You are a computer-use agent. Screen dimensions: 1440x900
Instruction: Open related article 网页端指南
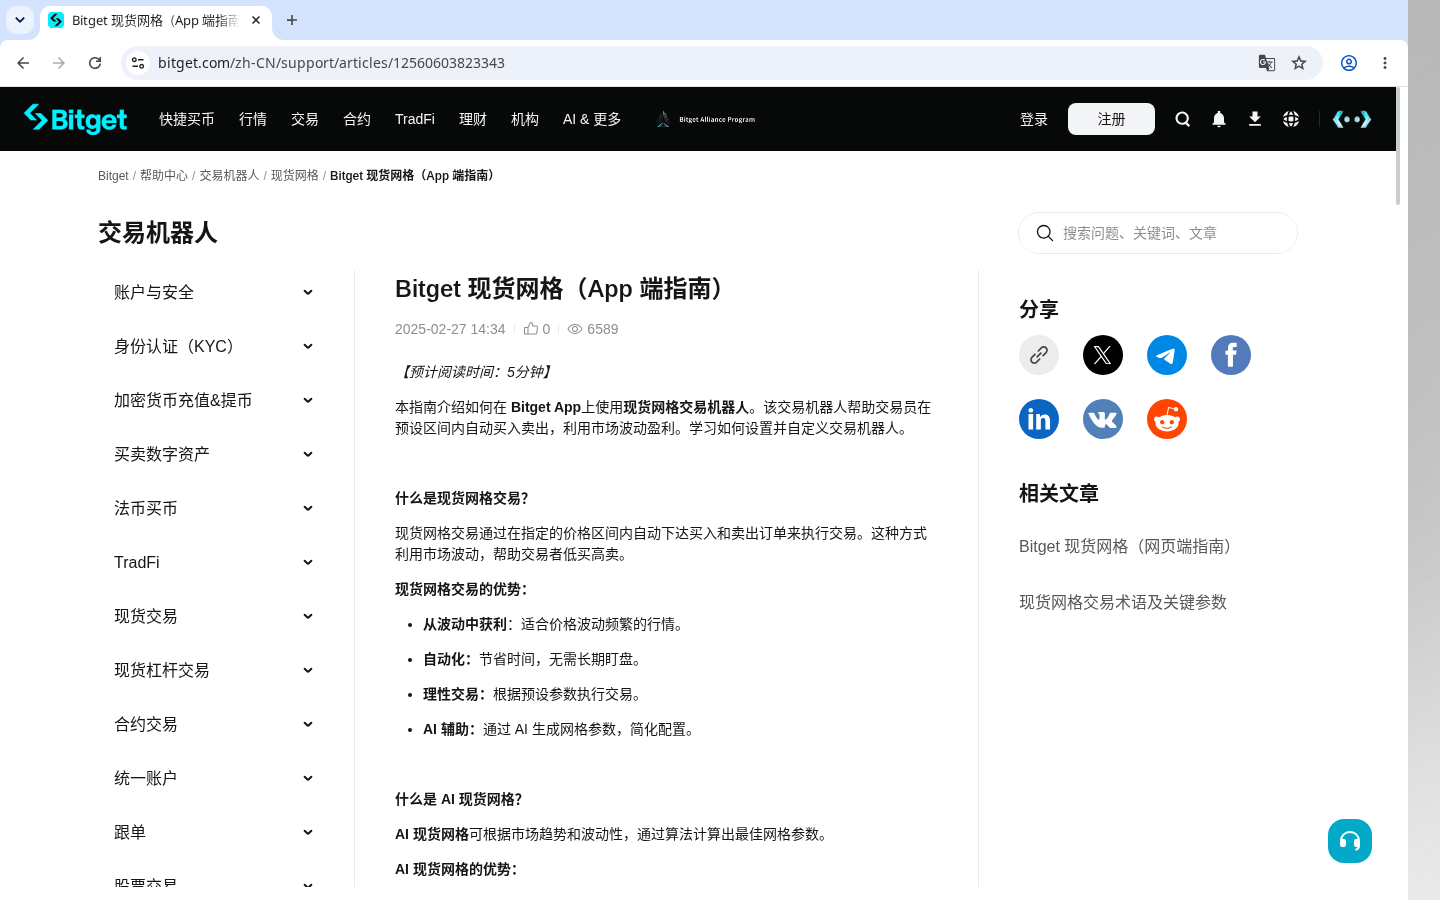(1129, 546)
